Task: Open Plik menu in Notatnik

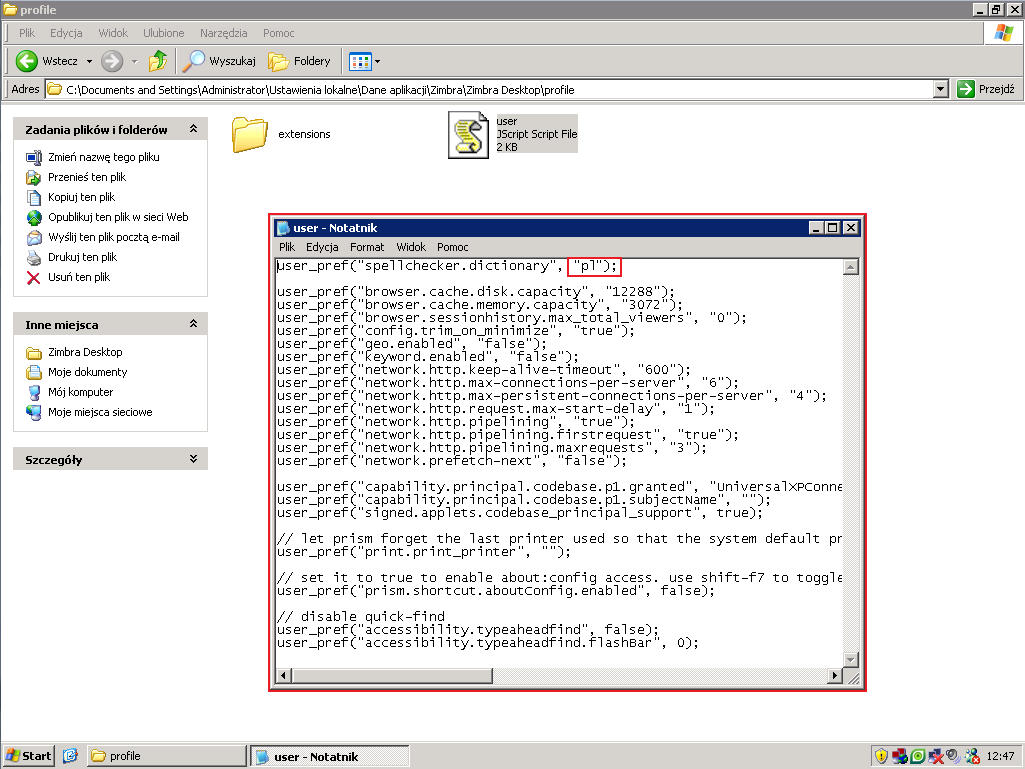Action: point(287,247)
